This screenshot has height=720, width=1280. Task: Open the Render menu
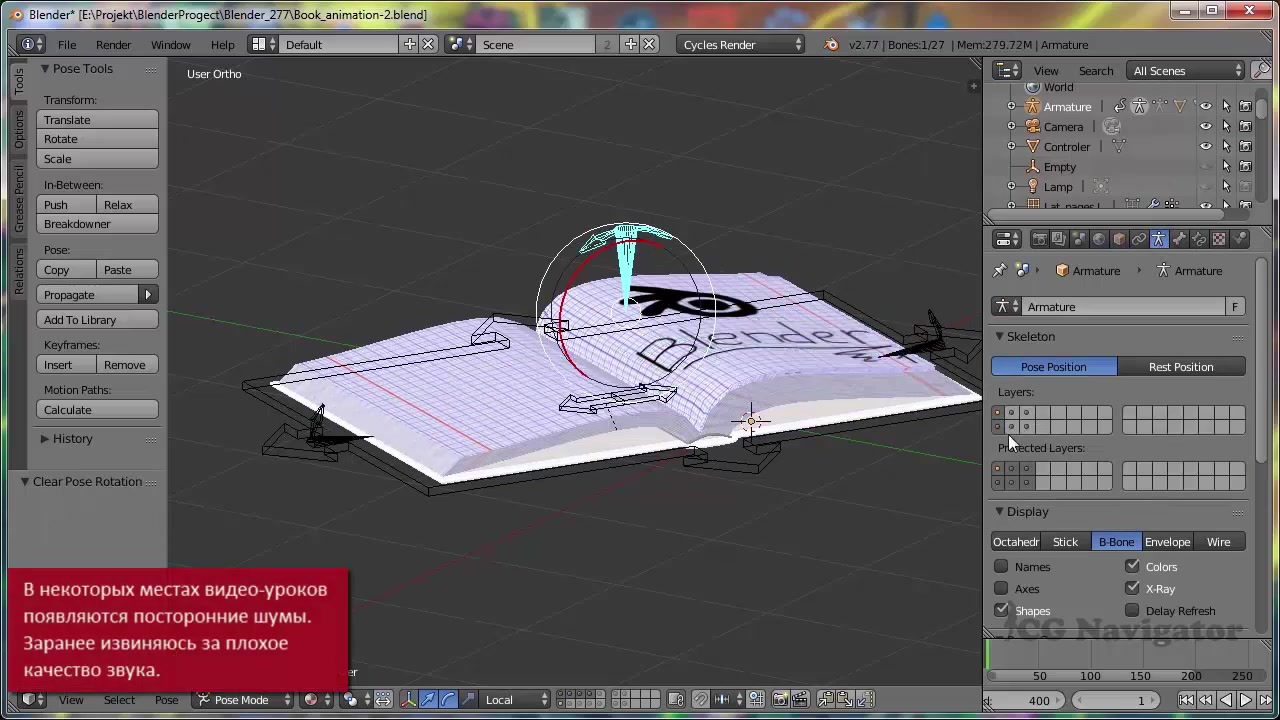[113, 44]
